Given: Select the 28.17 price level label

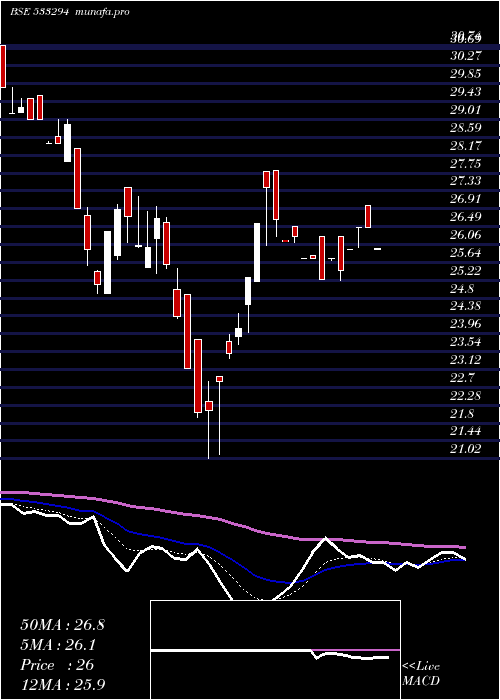Looking at the screenshot, I should click(x=466, y=146).
